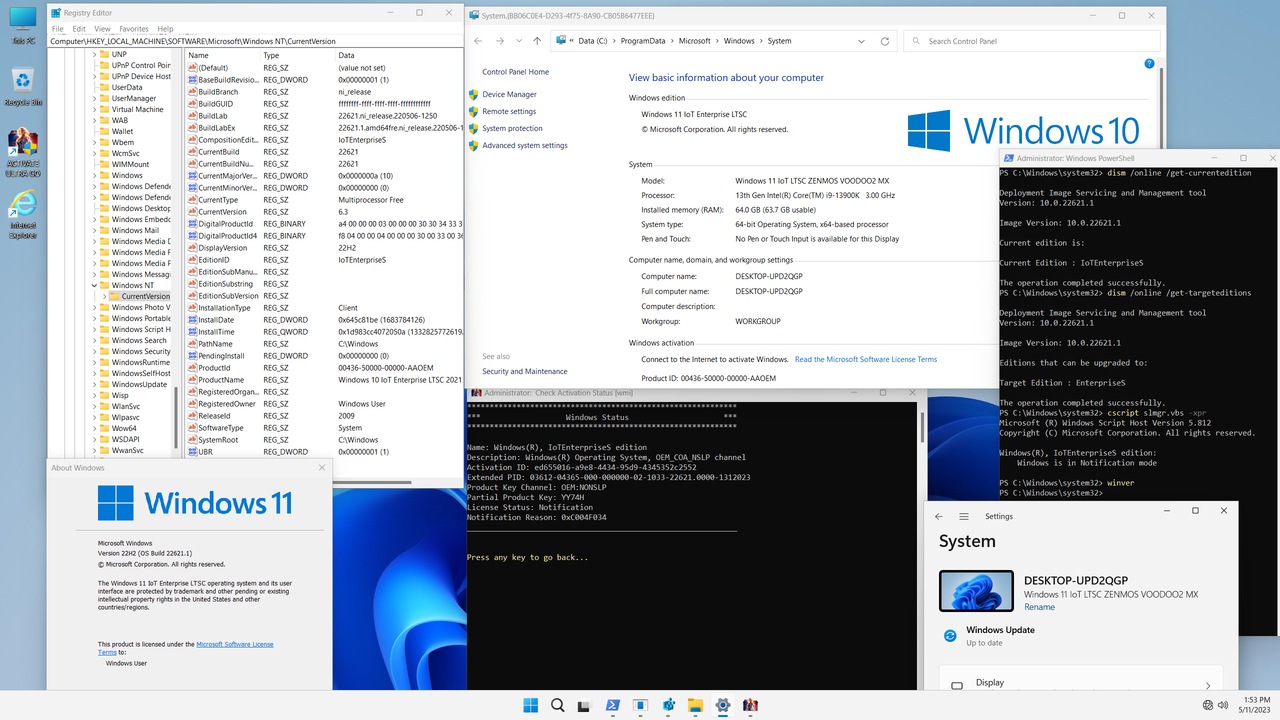This screenshot has width=1280, height=720.
Task: Open taskbar Search magnifier icon
Action: (558, 705)
